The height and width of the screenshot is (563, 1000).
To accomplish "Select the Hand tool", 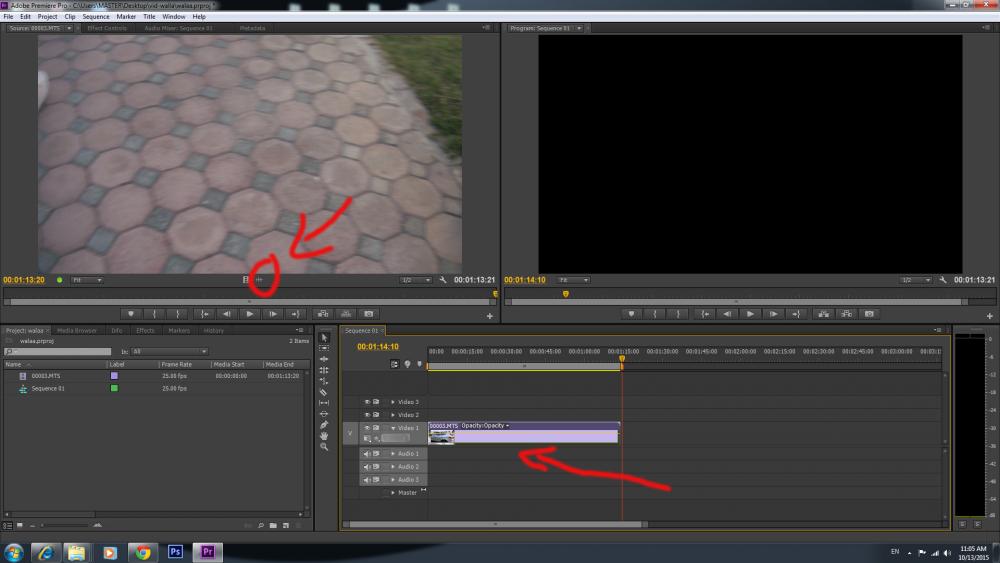I will point(324,435).
